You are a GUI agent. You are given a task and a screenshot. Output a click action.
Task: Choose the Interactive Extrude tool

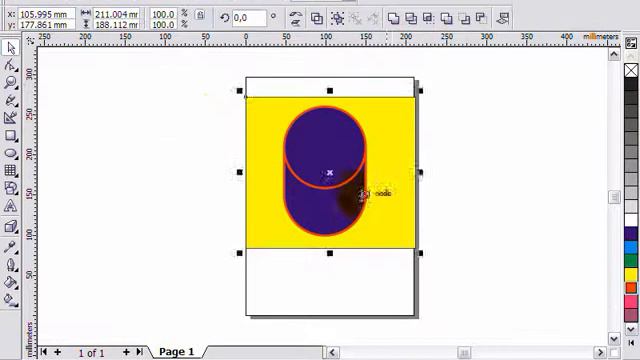pyautogui.click(x=10, y=227)
